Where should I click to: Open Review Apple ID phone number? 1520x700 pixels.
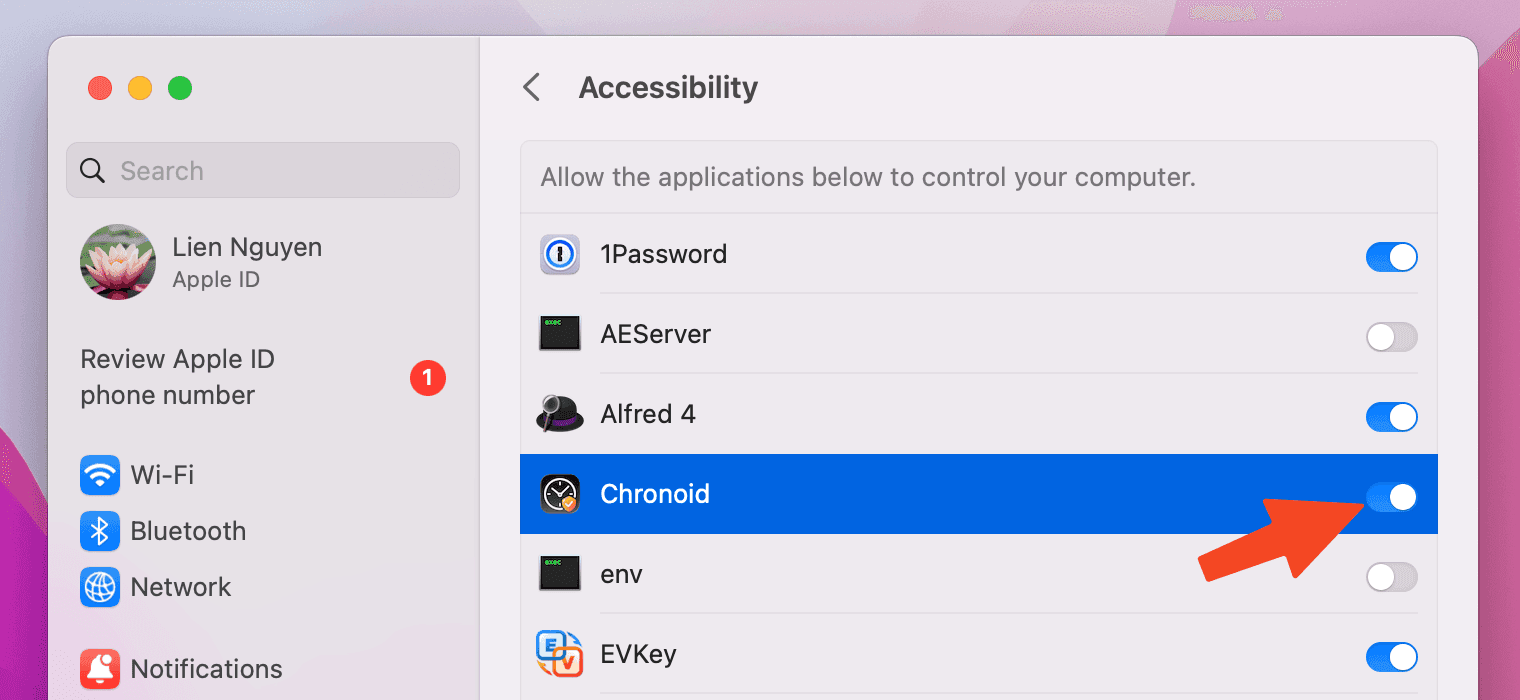(x=177, y=377)
